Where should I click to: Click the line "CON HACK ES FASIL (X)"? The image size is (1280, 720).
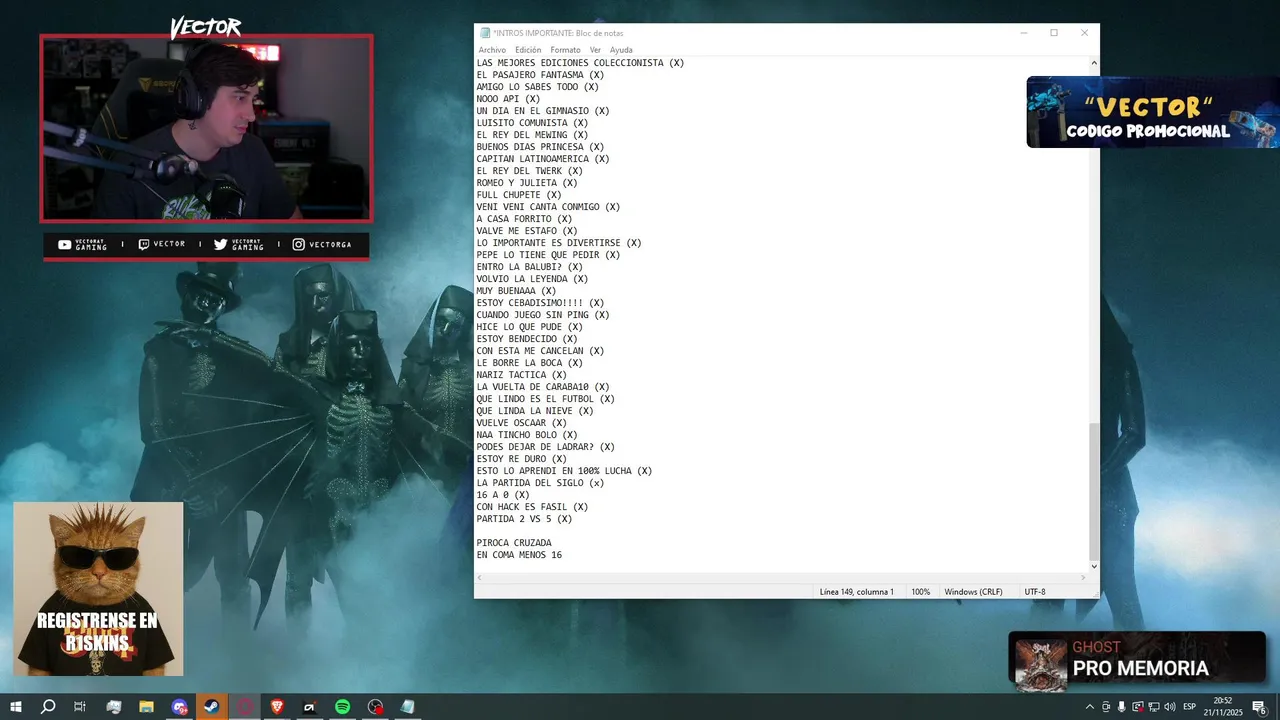coord(532,507)
